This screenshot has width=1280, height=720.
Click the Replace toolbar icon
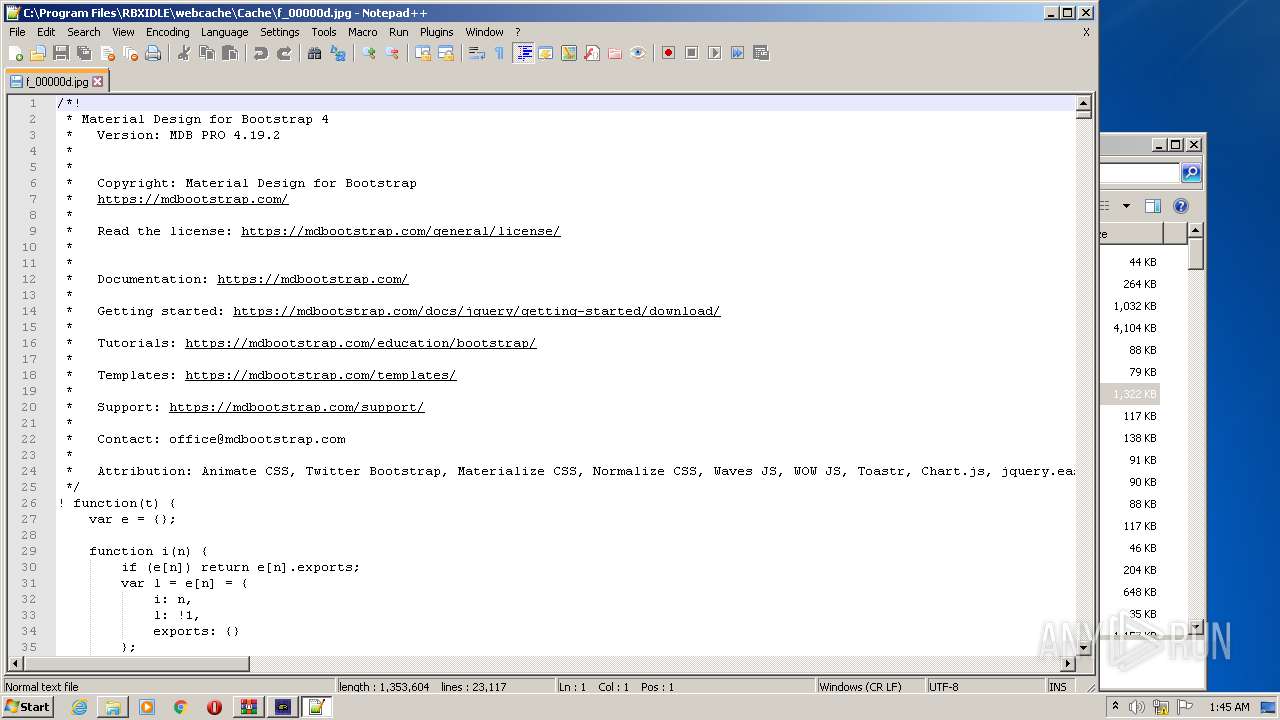338,53
